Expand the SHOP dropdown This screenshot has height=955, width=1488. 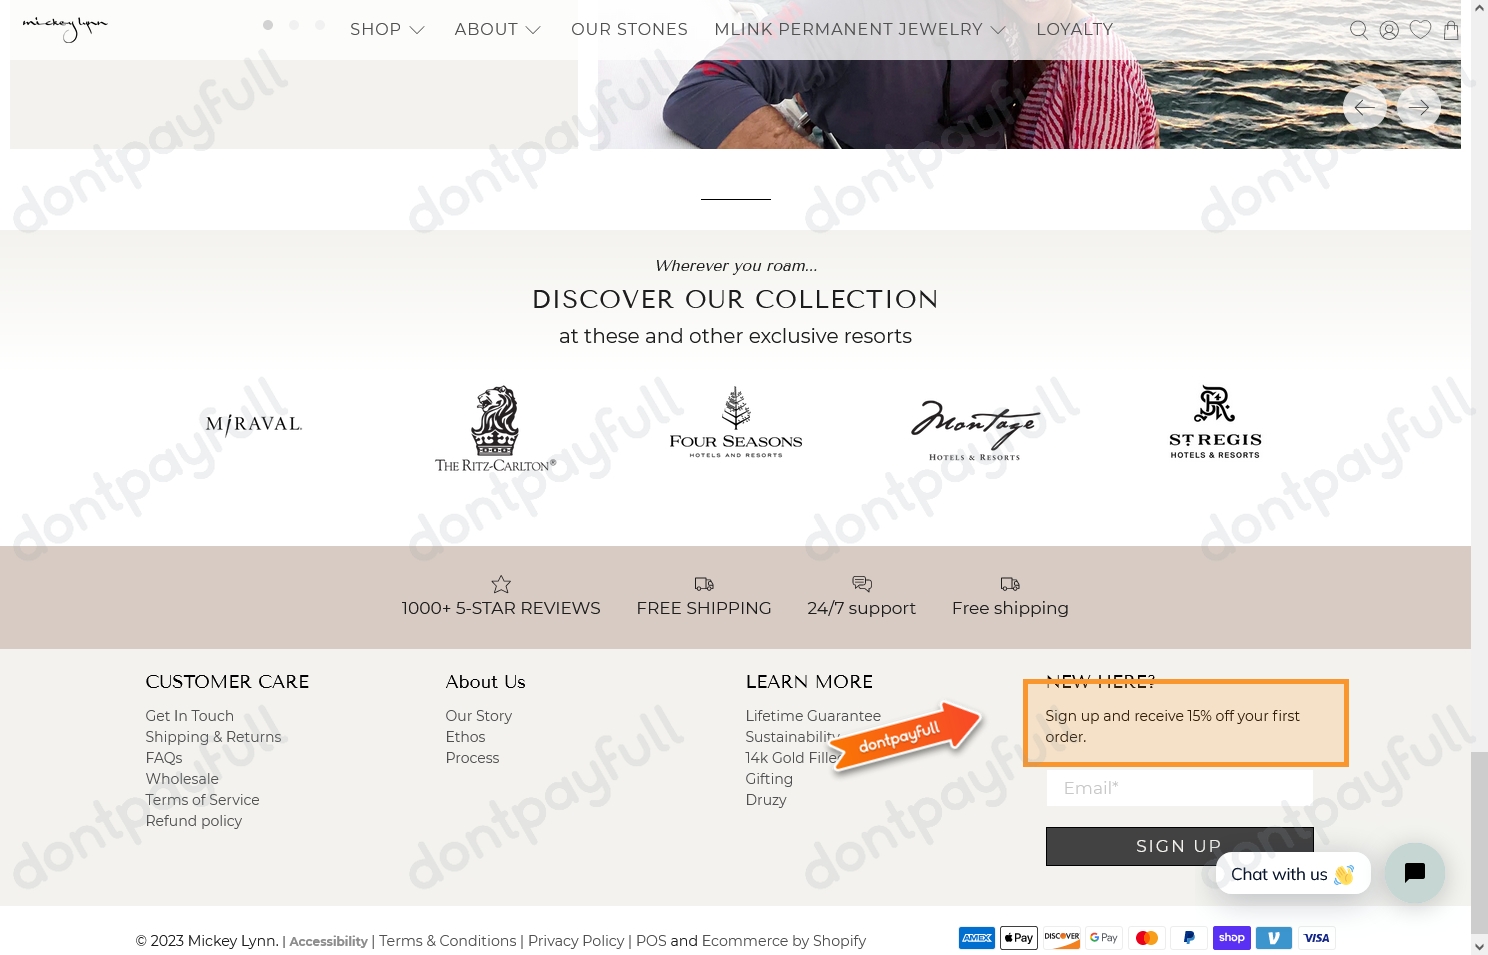click(x=388, y=29)
